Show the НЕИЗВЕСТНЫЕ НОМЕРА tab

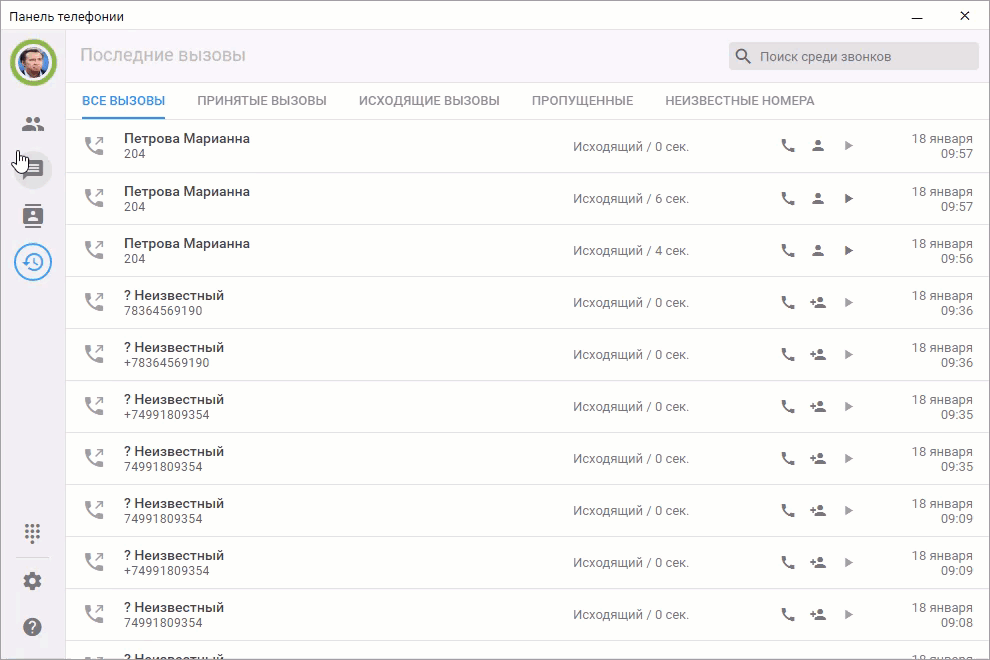(739, 101)
